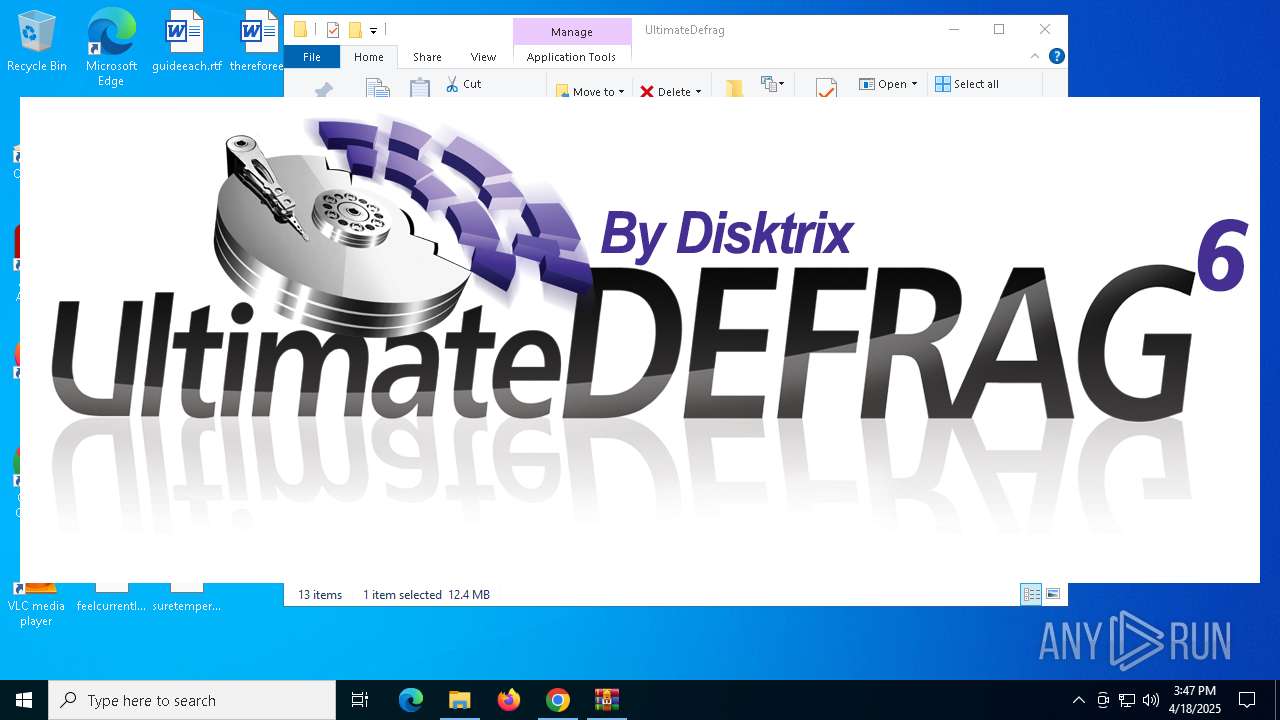Image resolution: width=1280 pixels, height=720 pixels.
Task: Open File Explorer from the taskbar
Action: point(459,700)
